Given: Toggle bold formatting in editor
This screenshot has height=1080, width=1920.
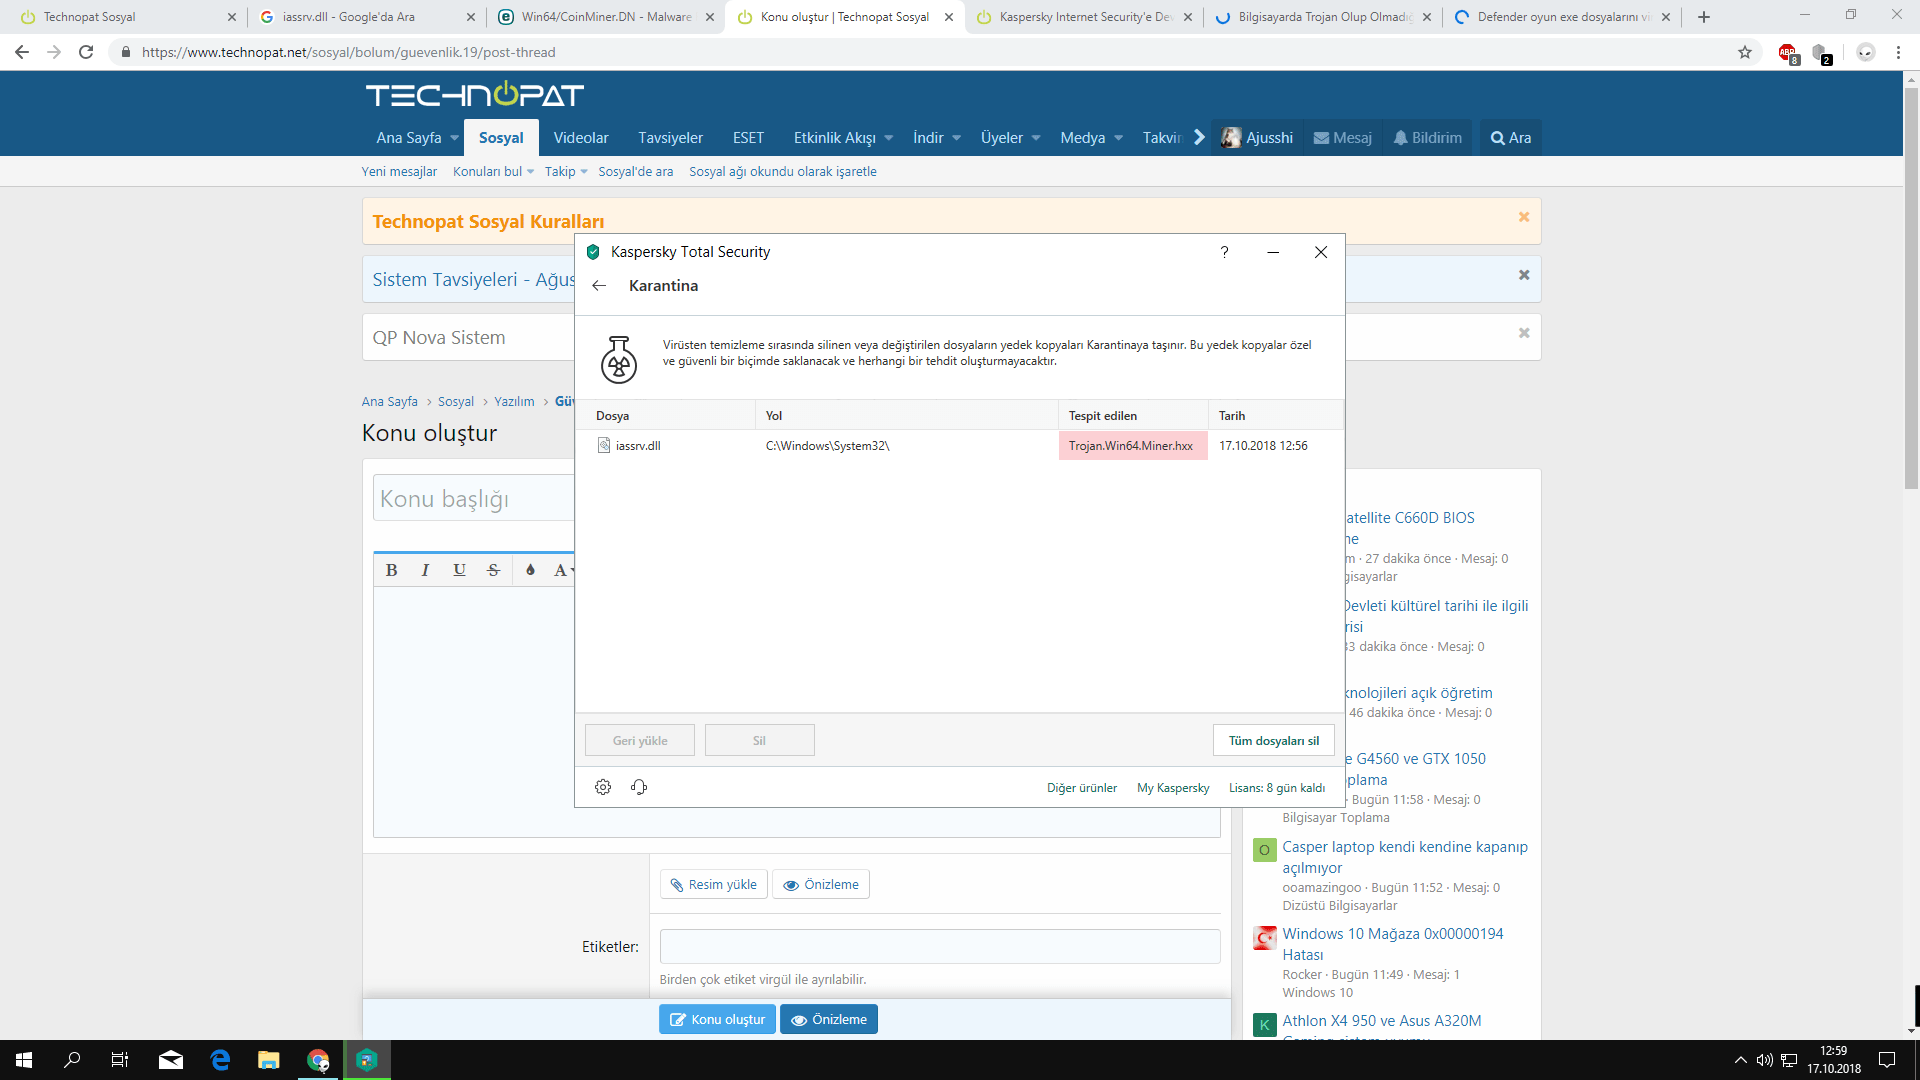Looking at the screenshot, I should (x=391, y=570).
